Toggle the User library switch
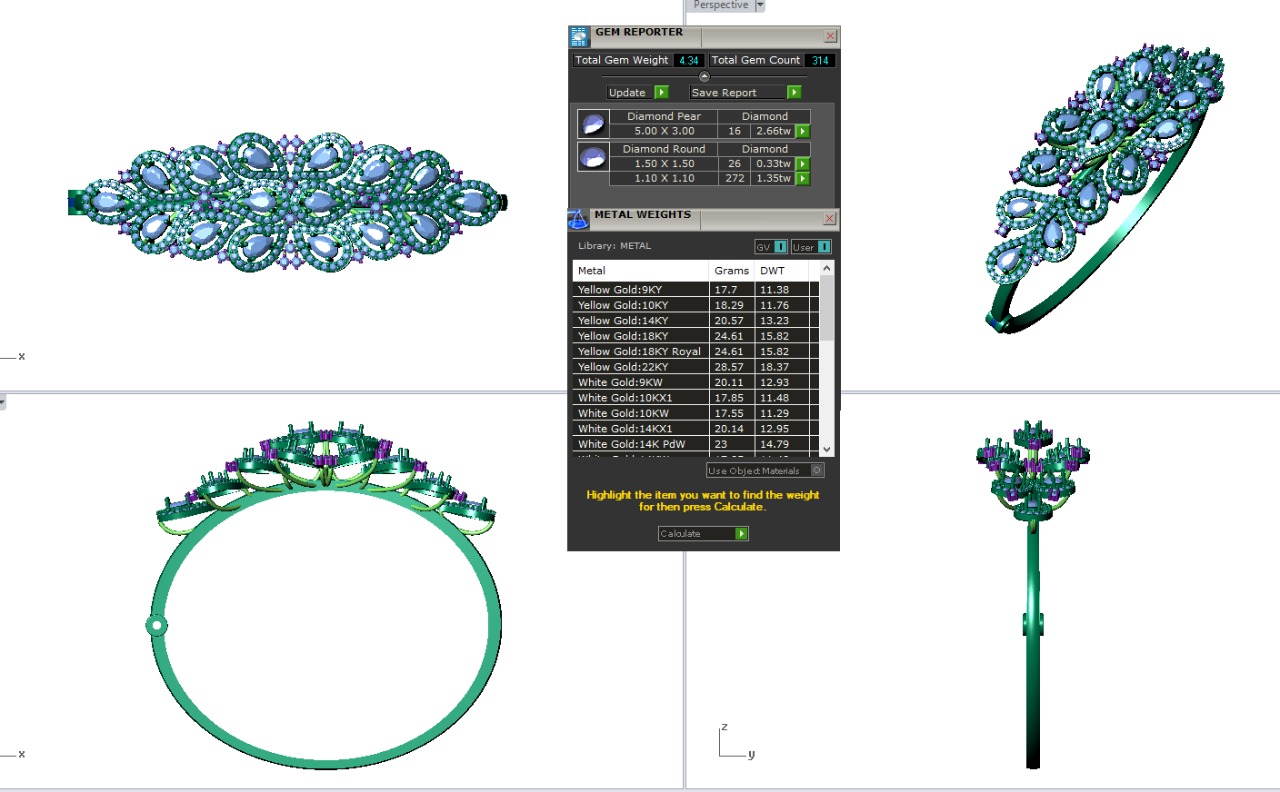This screenshot has width=1280, height=792. (x=824, y=247)
